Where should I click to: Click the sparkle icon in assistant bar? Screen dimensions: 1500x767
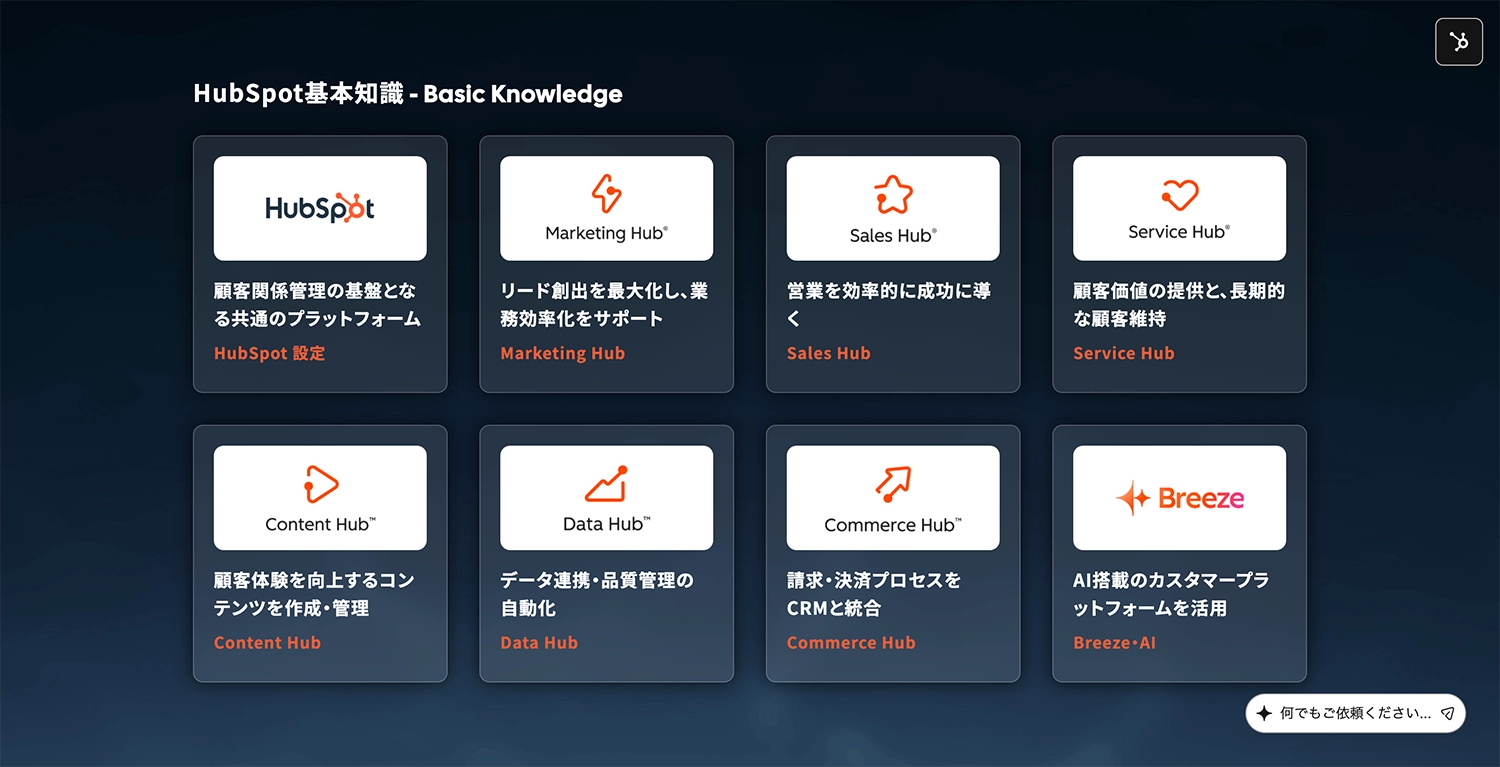(1264, 713)
